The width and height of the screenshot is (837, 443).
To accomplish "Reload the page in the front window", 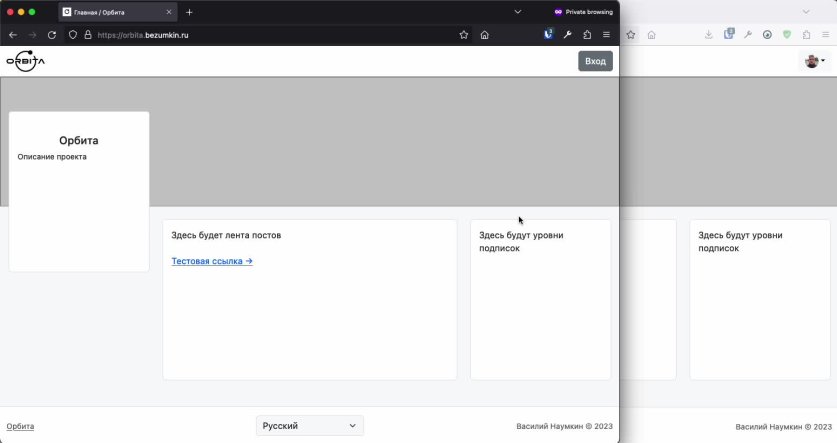I will (x=52, y=35).
